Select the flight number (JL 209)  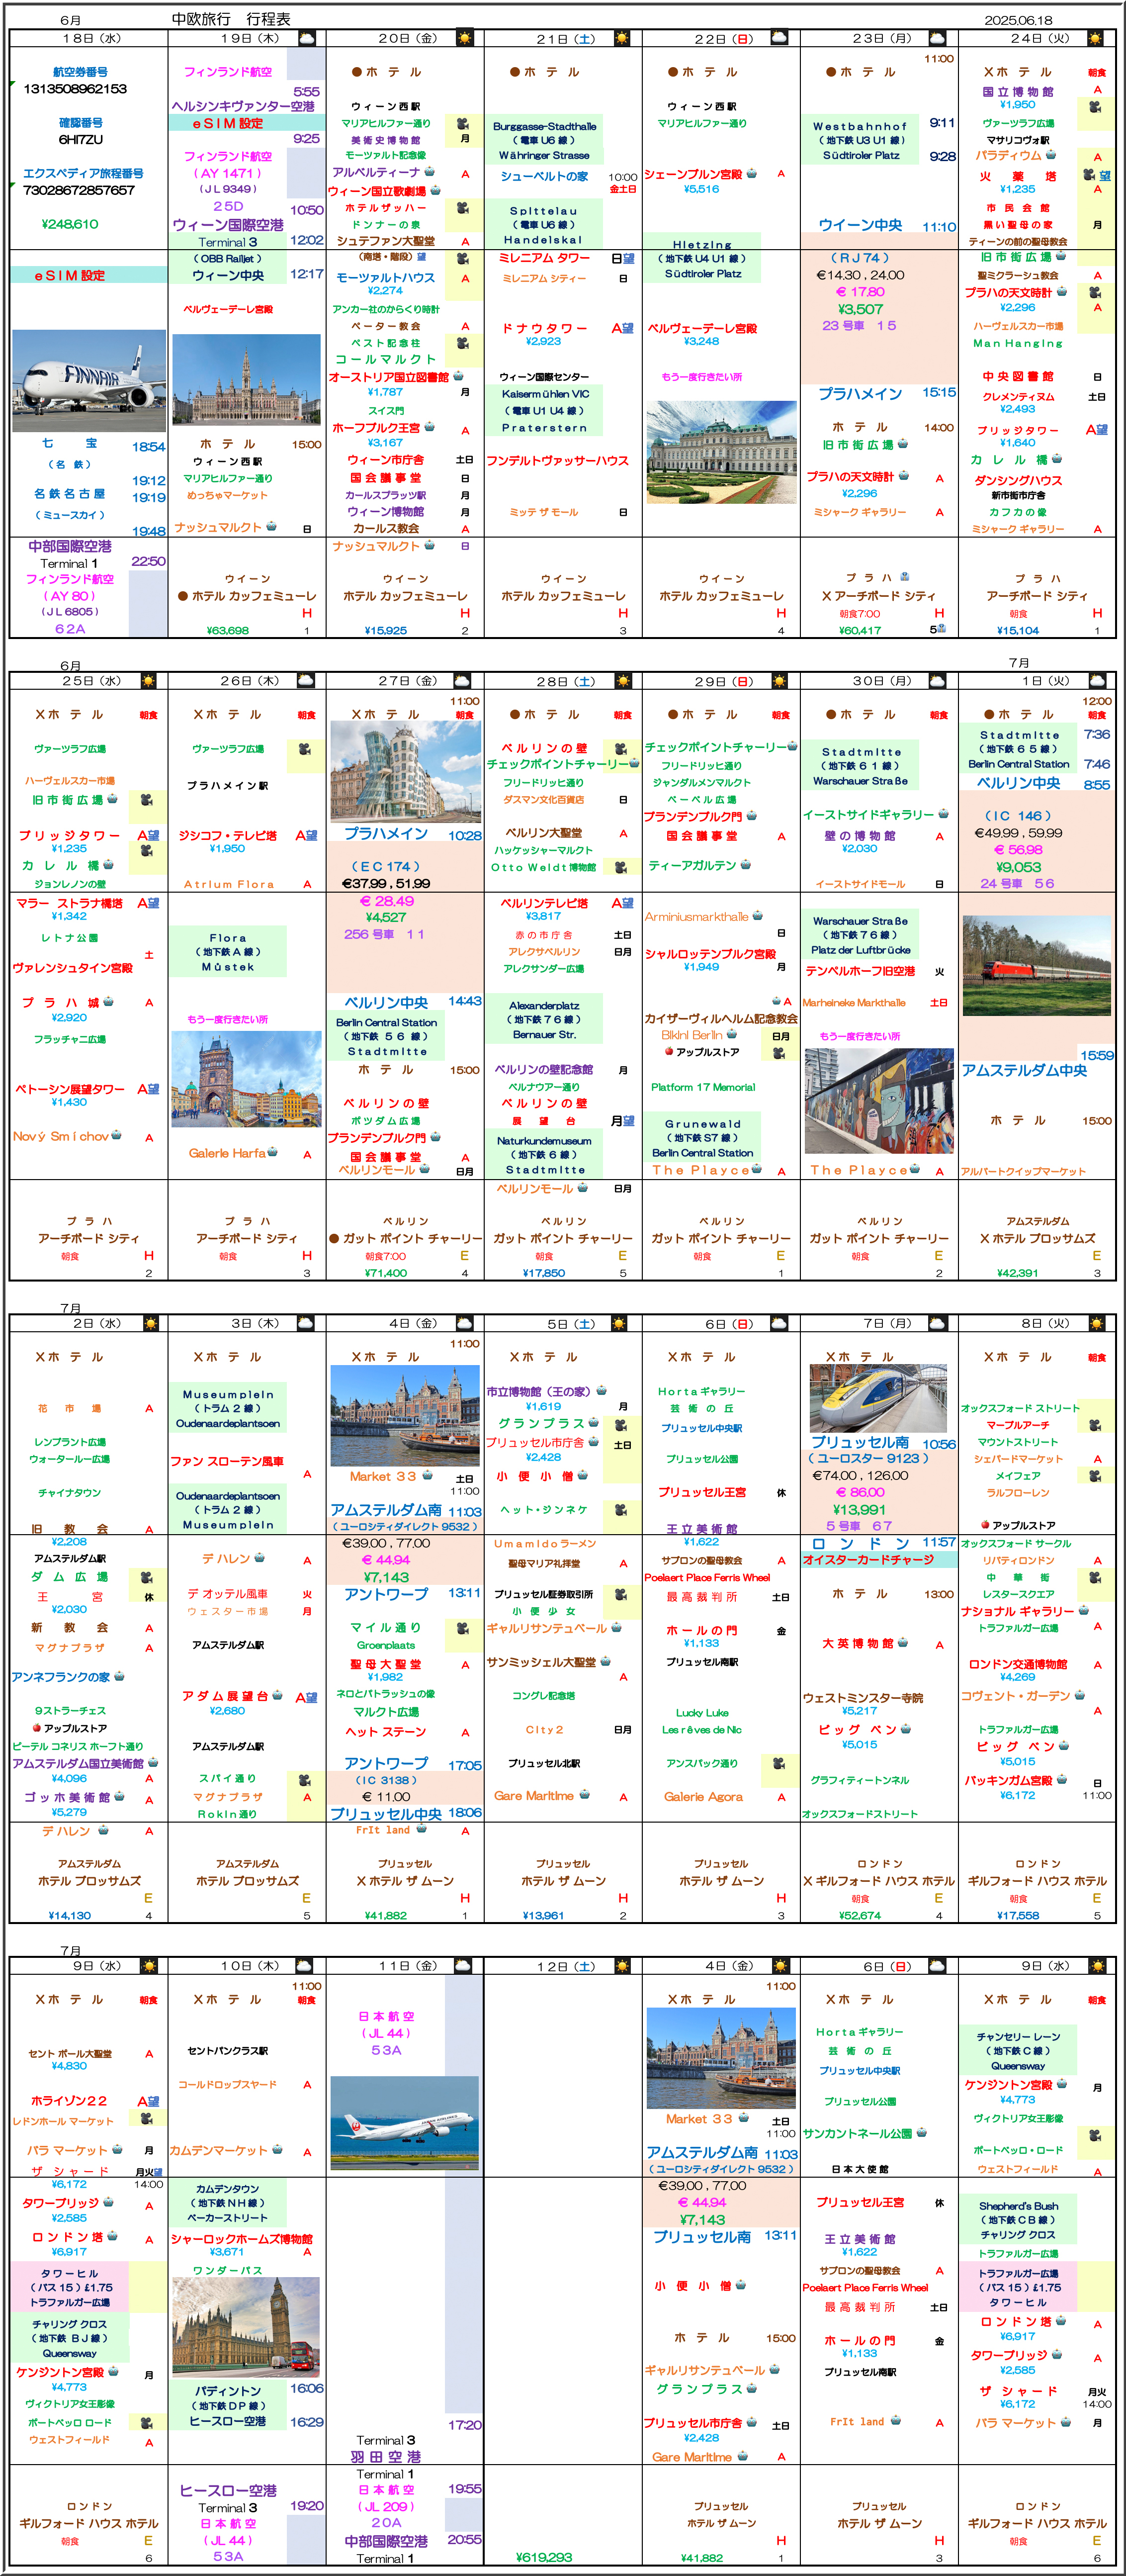click(x=386, y=2506)
